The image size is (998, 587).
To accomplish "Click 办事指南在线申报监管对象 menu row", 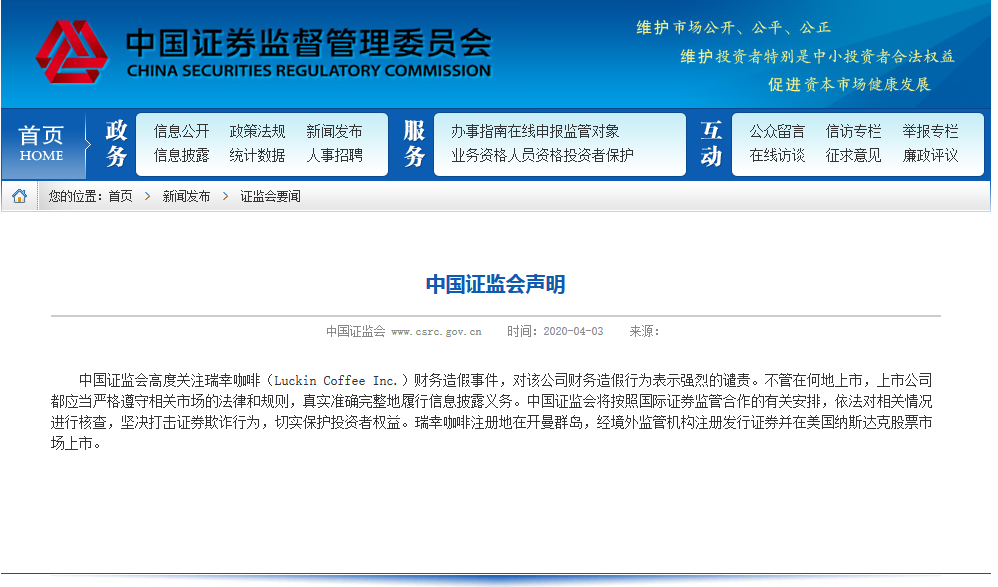I will point(535,131).
